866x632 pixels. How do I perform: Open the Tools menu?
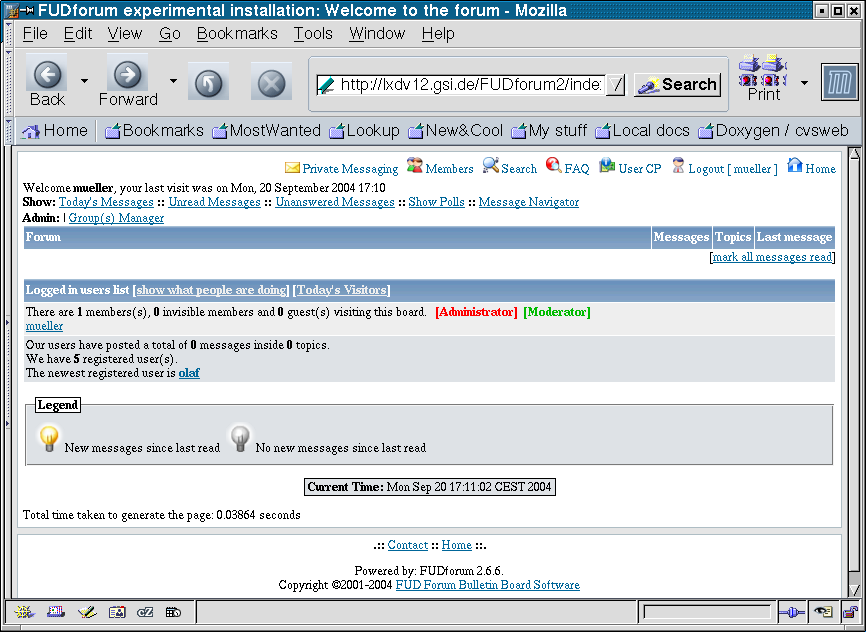click(x=313, y=33)
